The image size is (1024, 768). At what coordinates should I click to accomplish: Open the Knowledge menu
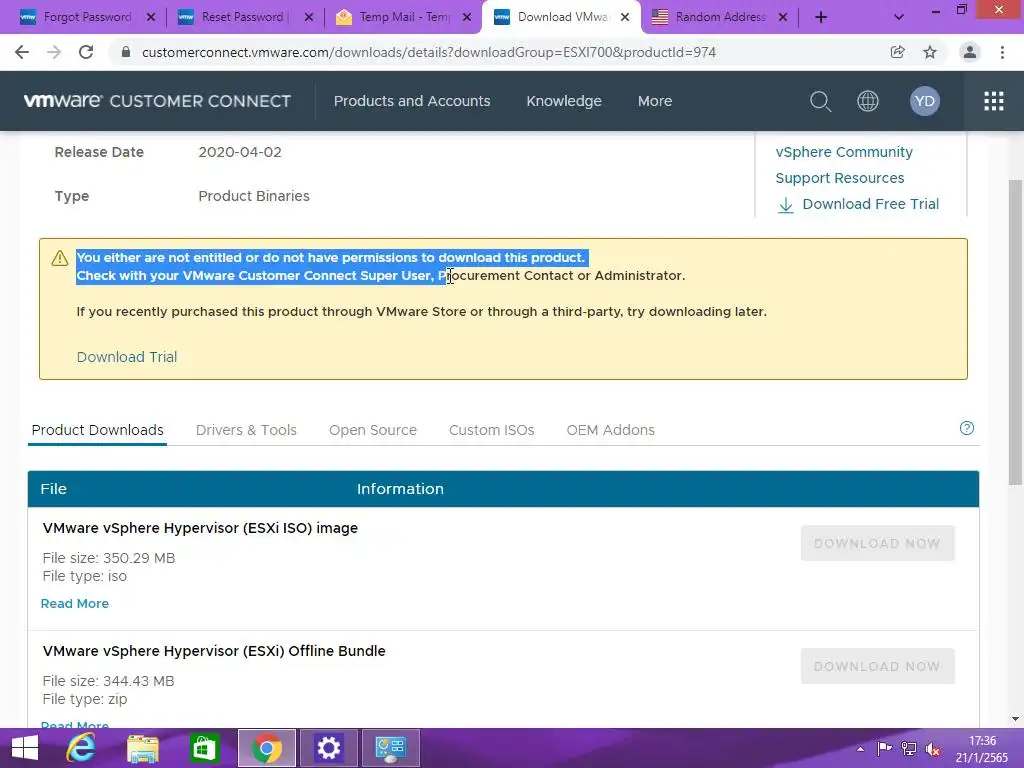[x=564, y=101]
